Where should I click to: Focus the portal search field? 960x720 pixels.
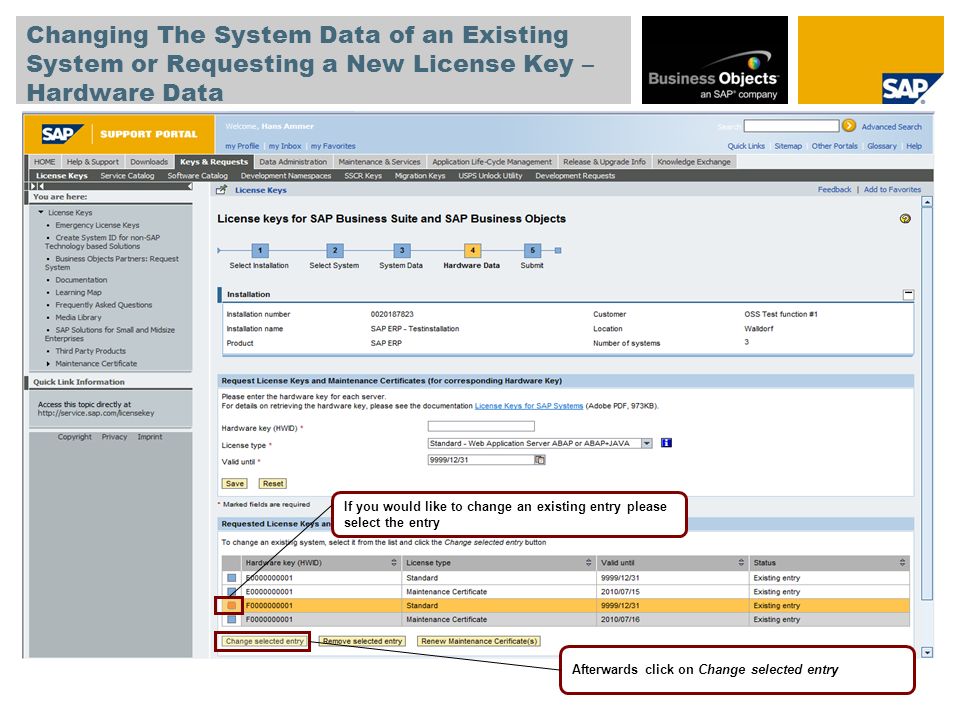pos(791,126)
